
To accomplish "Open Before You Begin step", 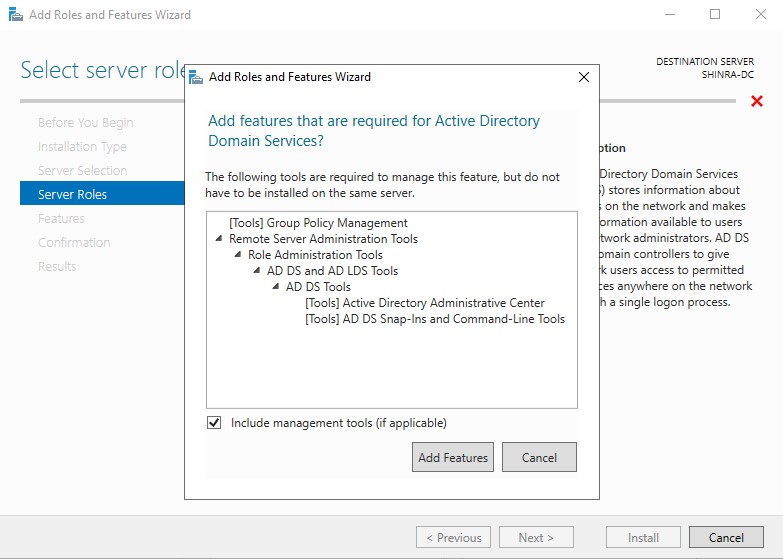I will point(85,122).
